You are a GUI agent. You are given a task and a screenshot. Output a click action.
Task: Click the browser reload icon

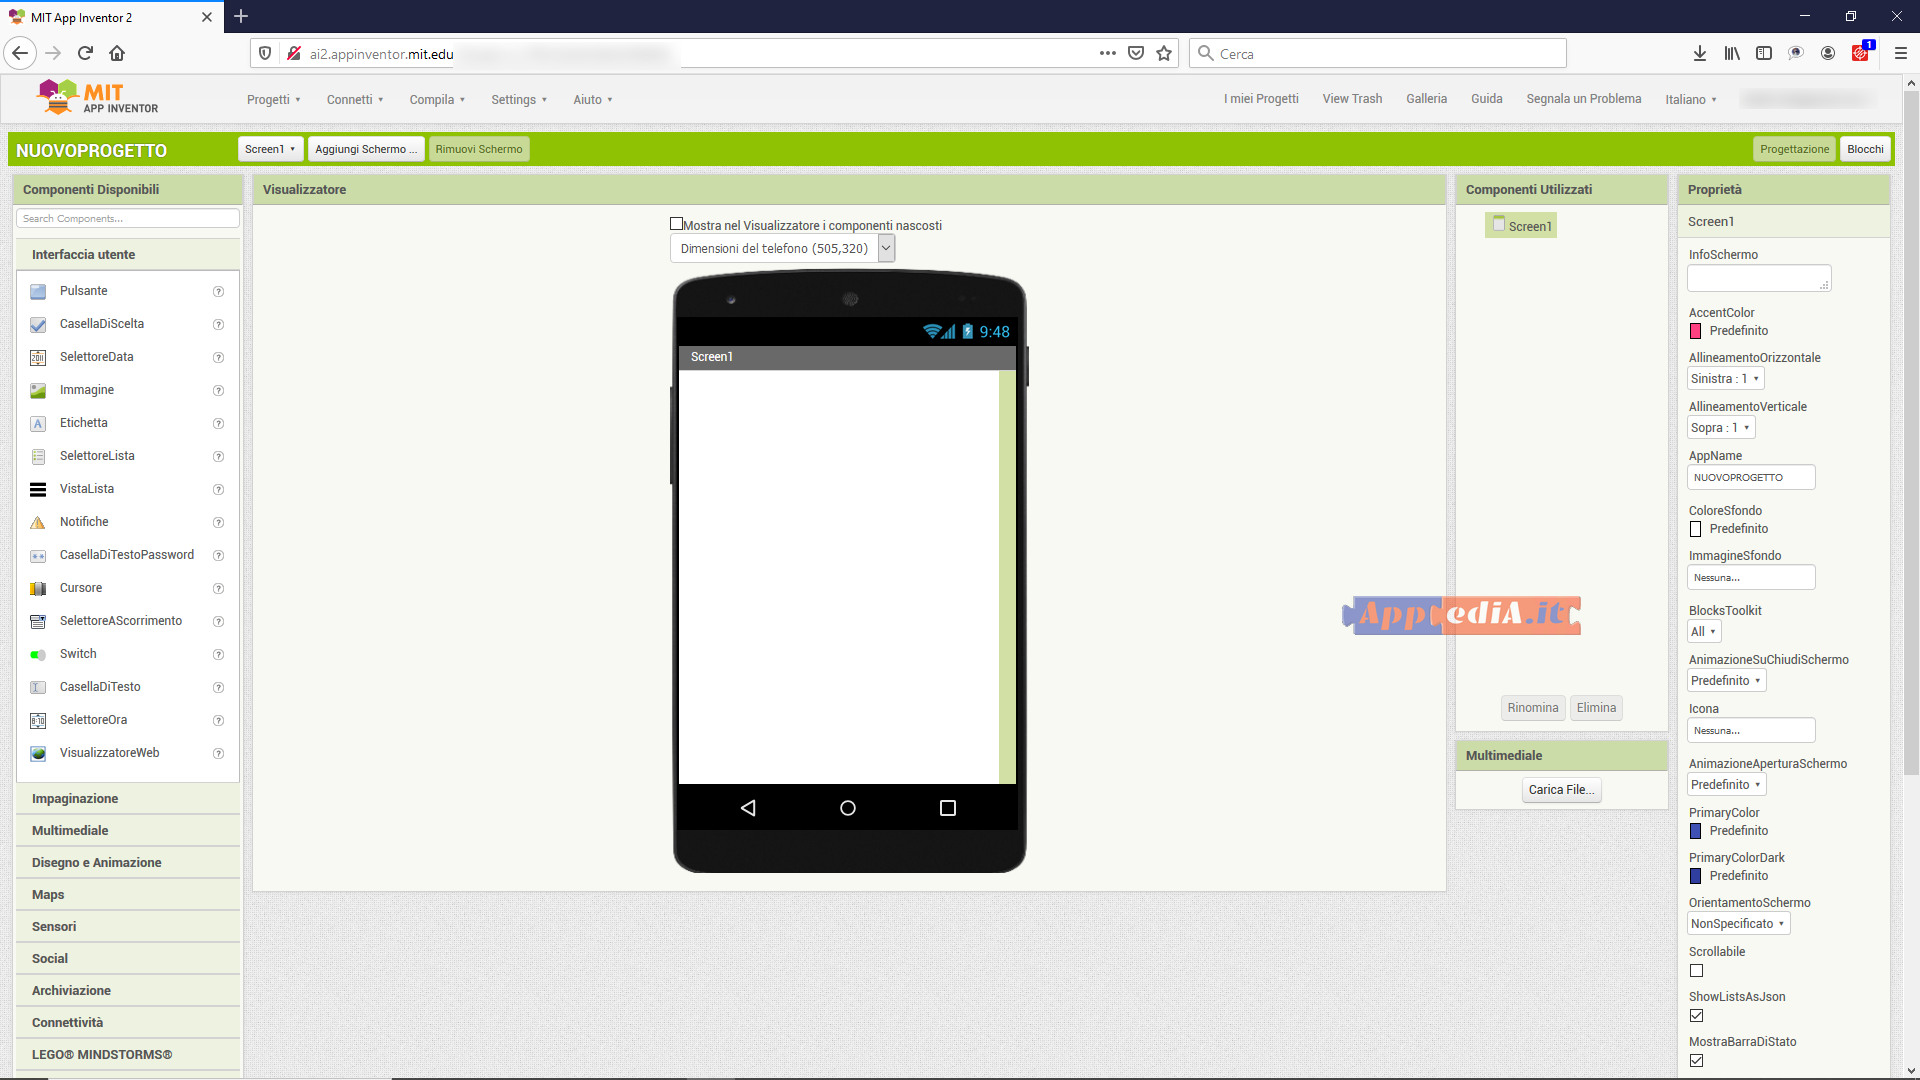[x=85, y=53]
